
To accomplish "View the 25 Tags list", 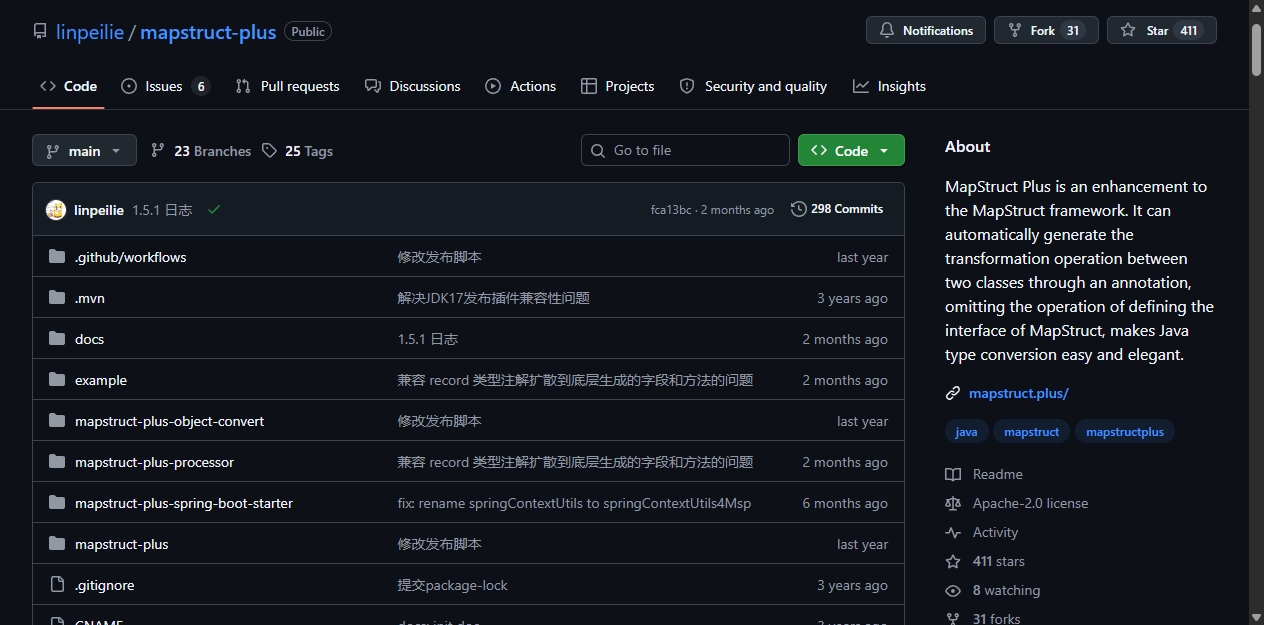I will pyautogui.click(x=297, y=151).
